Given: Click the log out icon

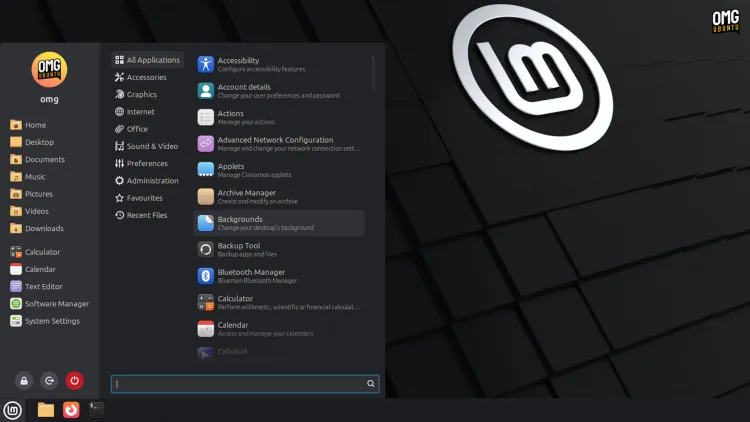Looking at the screenshot, I should click(49, 381).
